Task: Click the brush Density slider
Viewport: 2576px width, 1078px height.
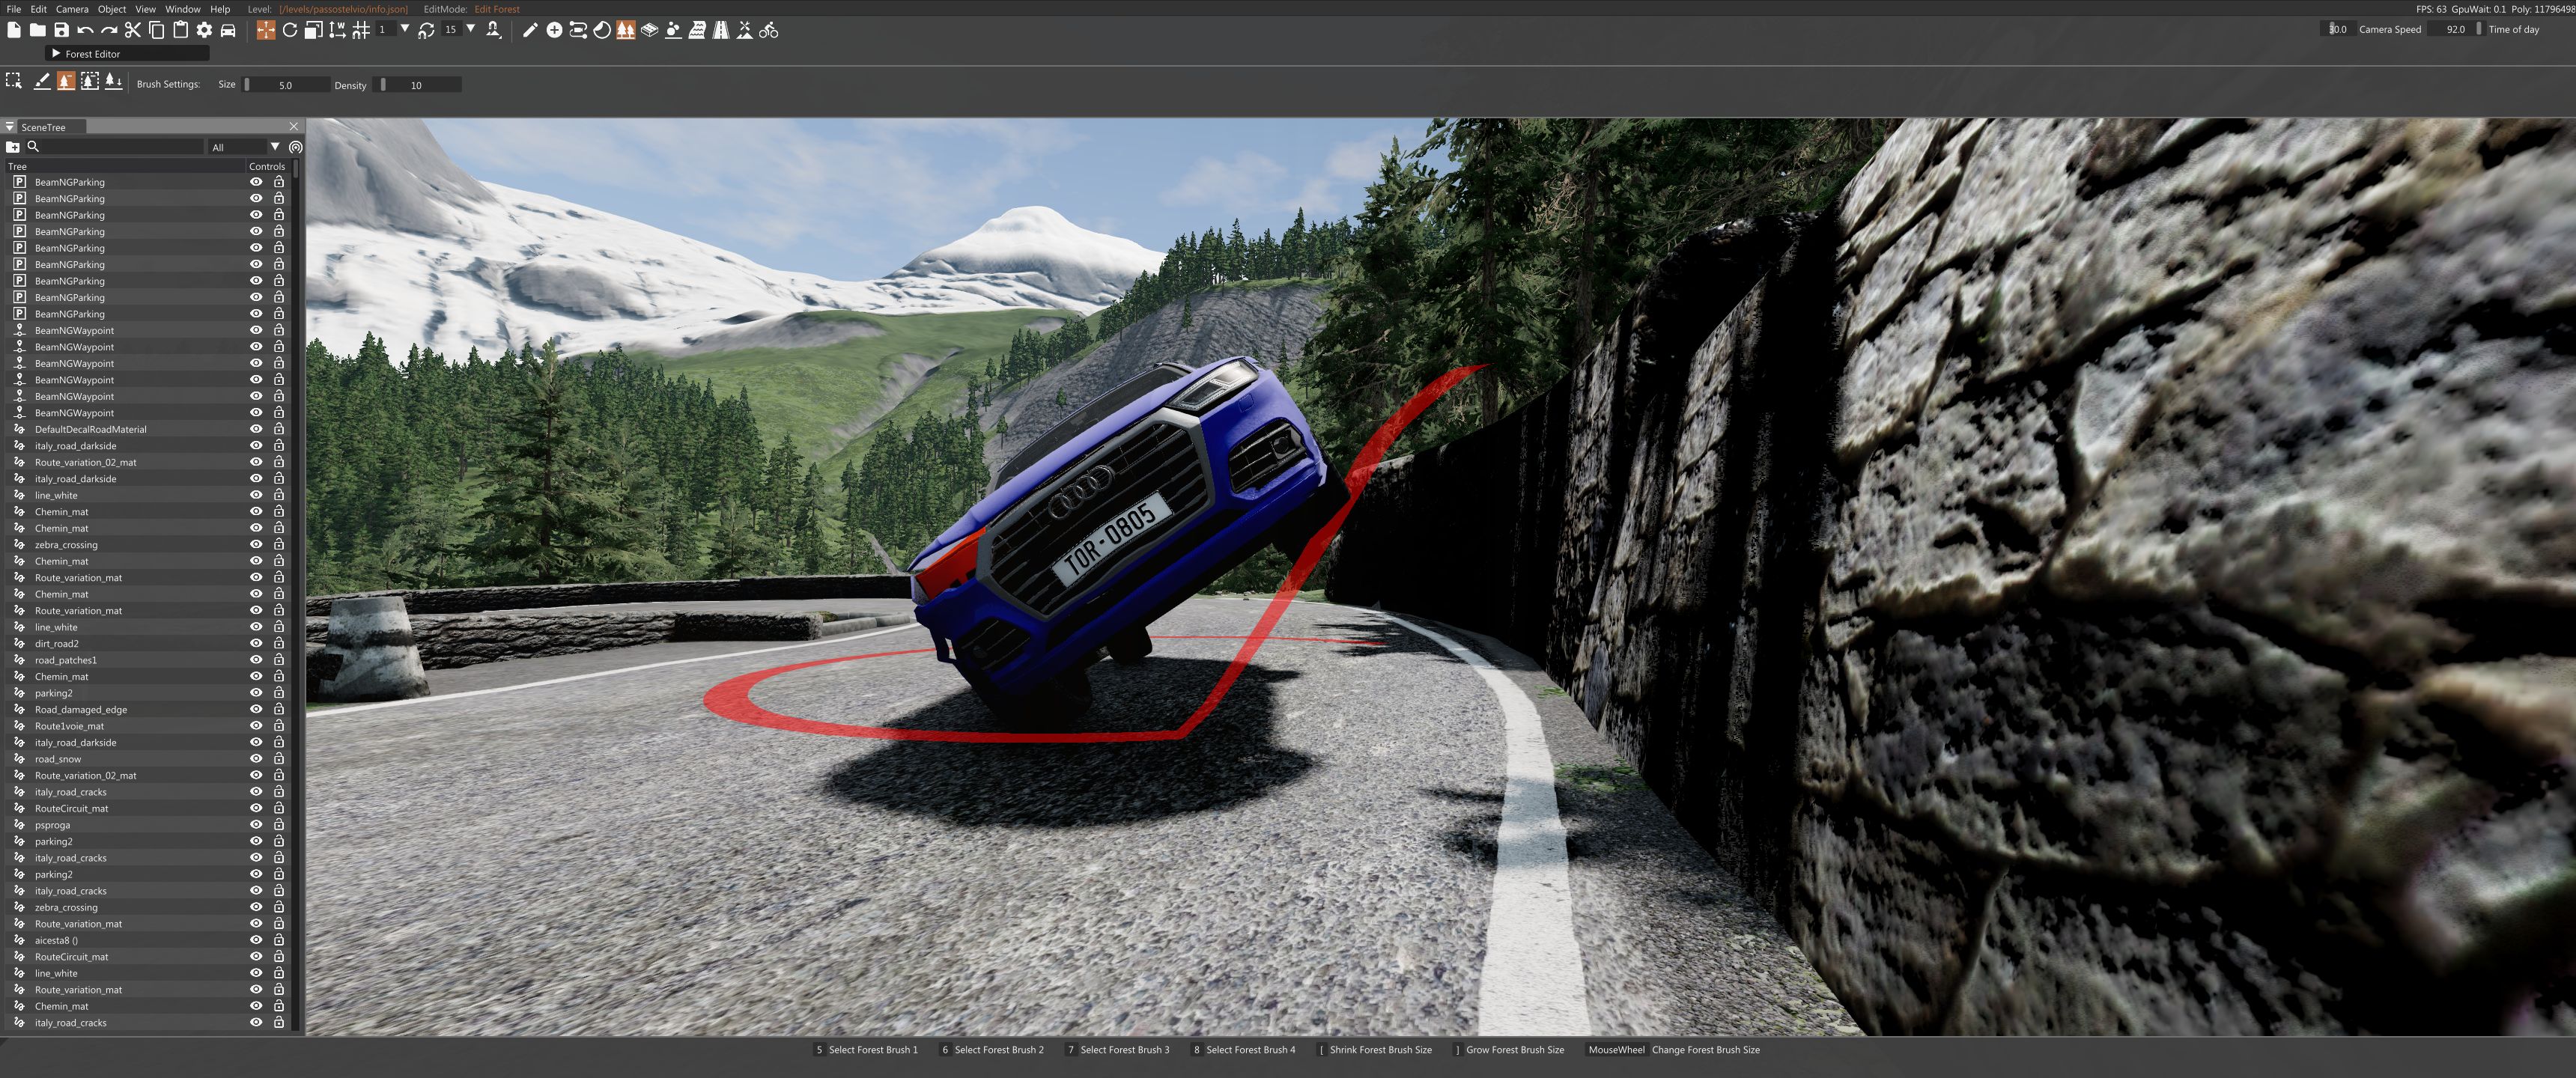Action: [x=418, y=85]
